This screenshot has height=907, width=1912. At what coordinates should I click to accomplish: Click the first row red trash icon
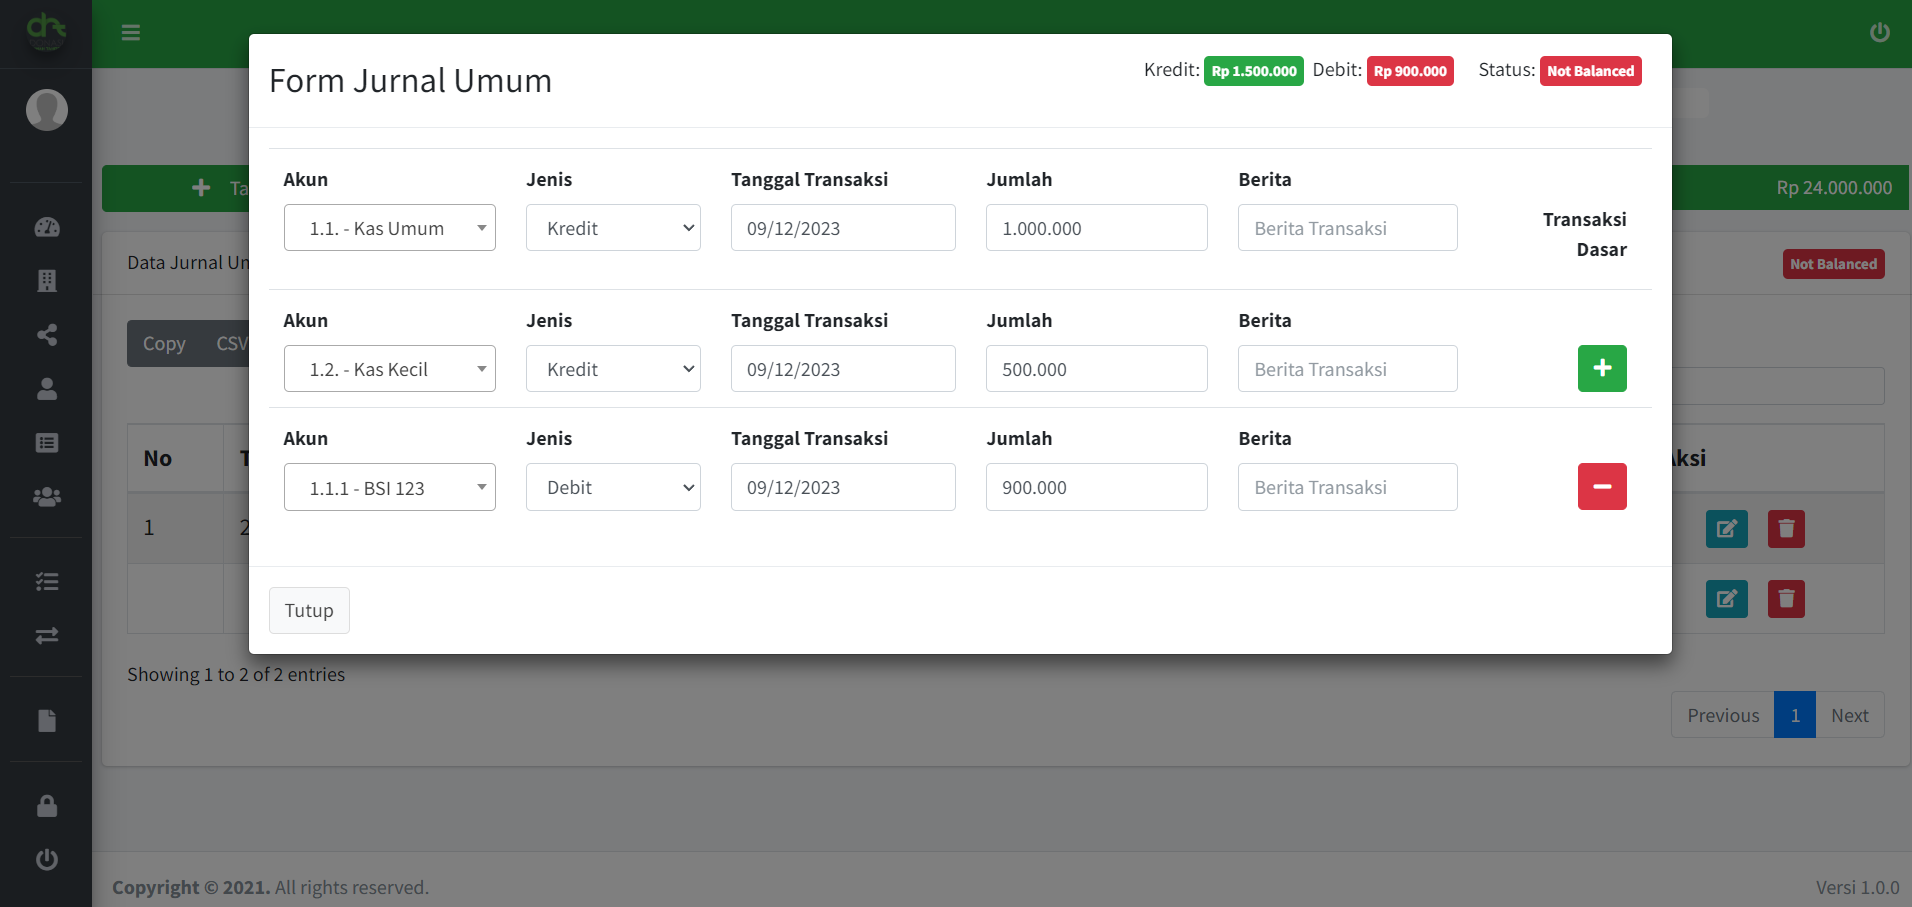(1785, 529)
